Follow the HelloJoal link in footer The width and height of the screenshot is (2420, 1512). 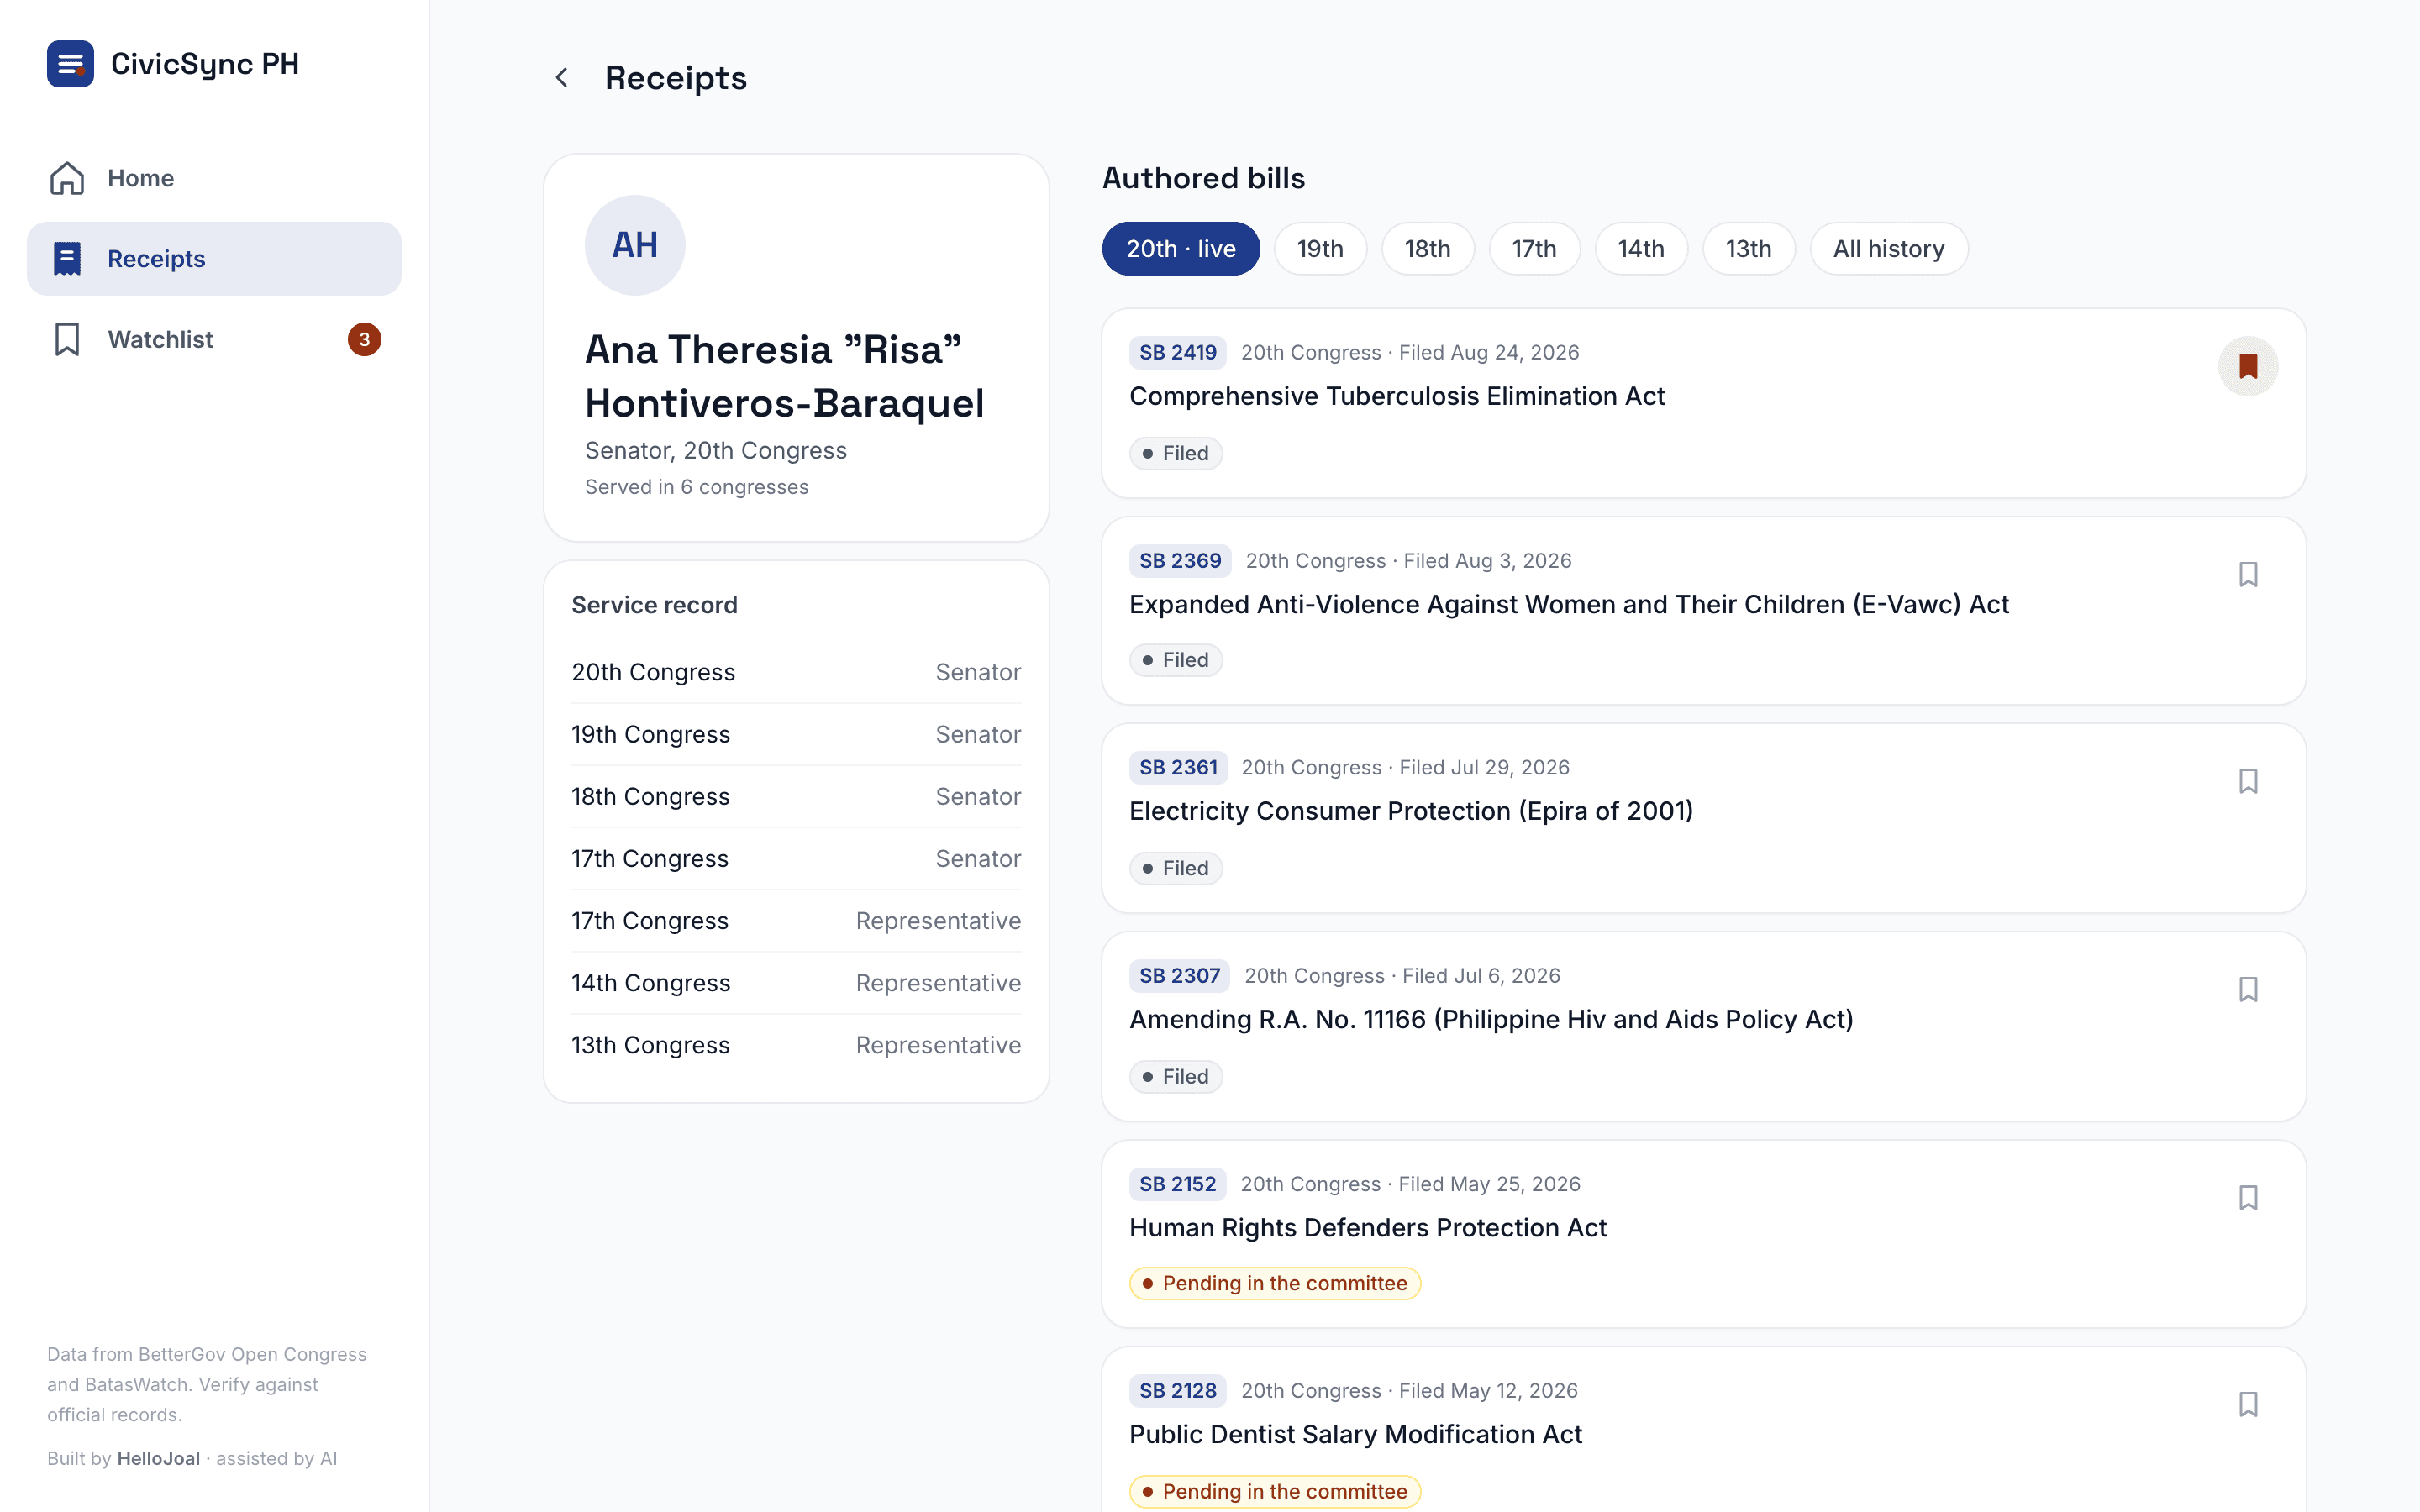(x=158, y=1458)
